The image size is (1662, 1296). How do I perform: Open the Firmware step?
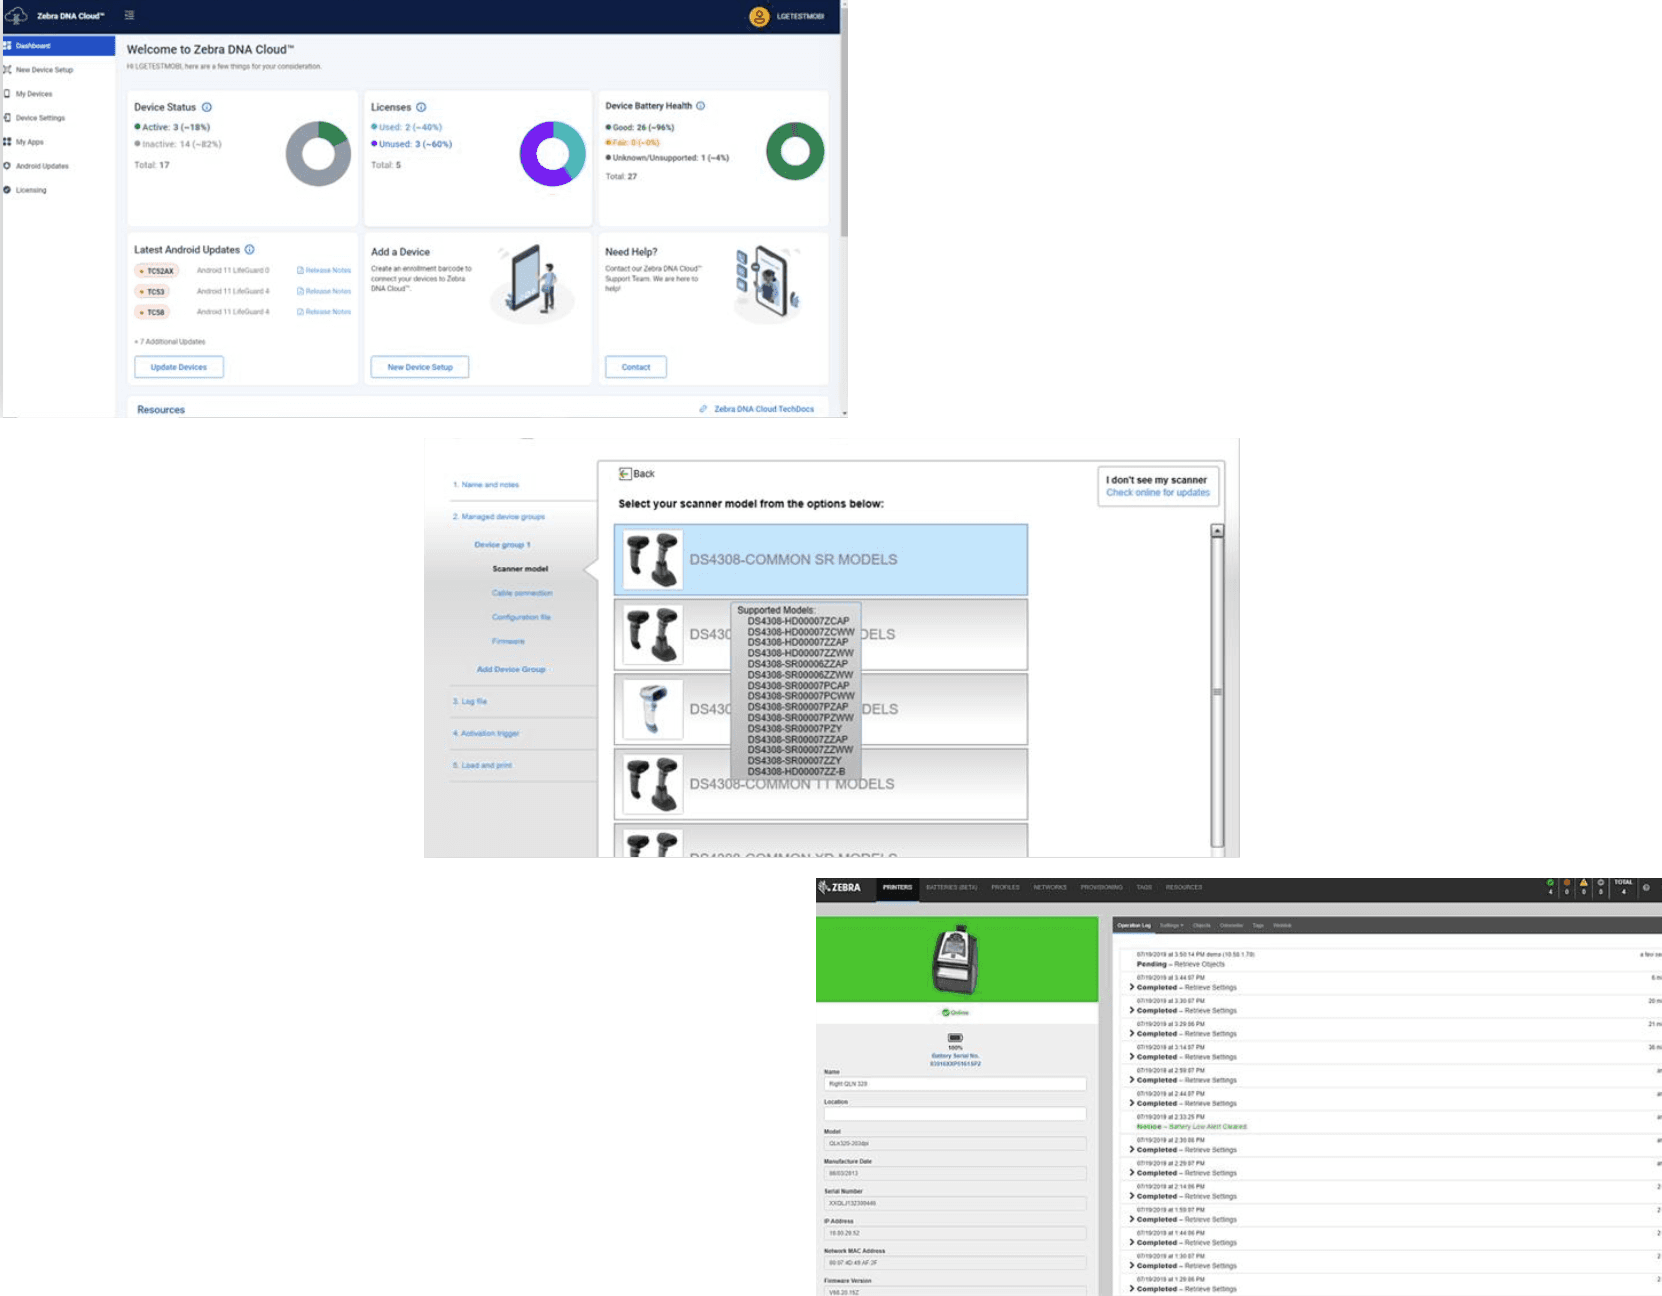point(508,641)
